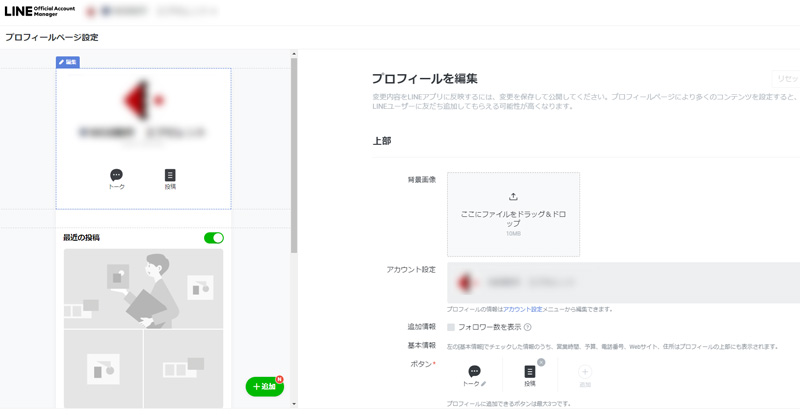Viewport: 800px width, 415px height.
Task: Click the 背景画像 label
Action: (422, 180)
